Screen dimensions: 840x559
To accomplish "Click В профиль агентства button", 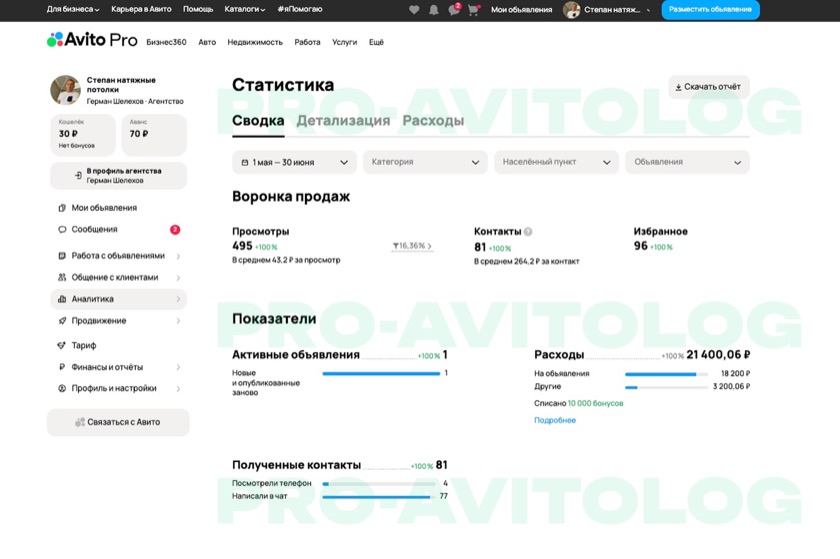I will pyautogui.click(x=118, y=175).
